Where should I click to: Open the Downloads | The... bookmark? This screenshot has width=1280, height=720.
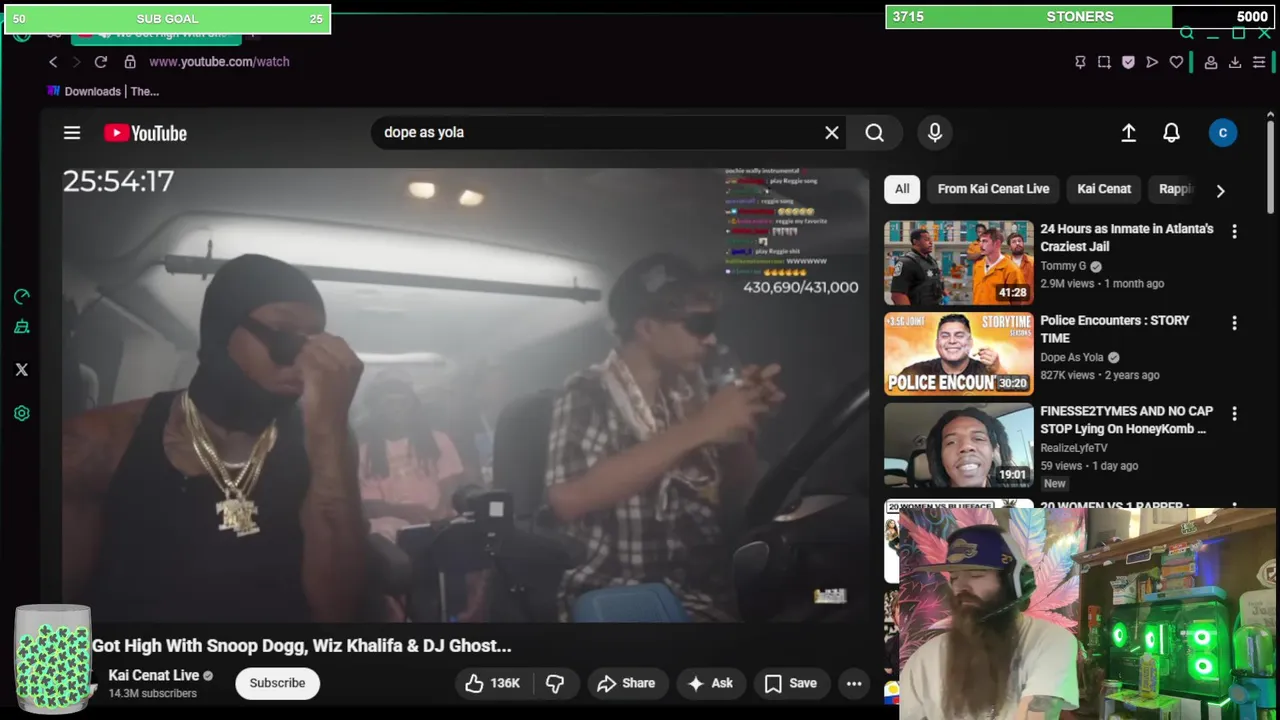tap(103, 91)
